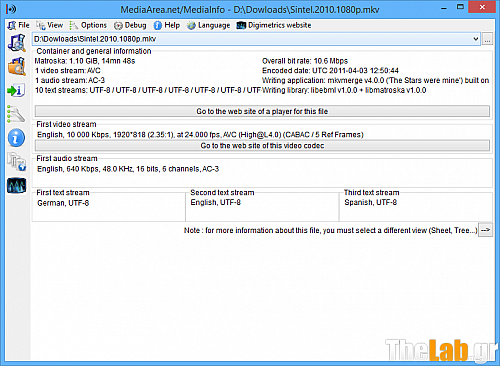Click the Digimetrics waveform sidebar icon
Viewport: 500px width, 366px height.
(x=16, y=186)
